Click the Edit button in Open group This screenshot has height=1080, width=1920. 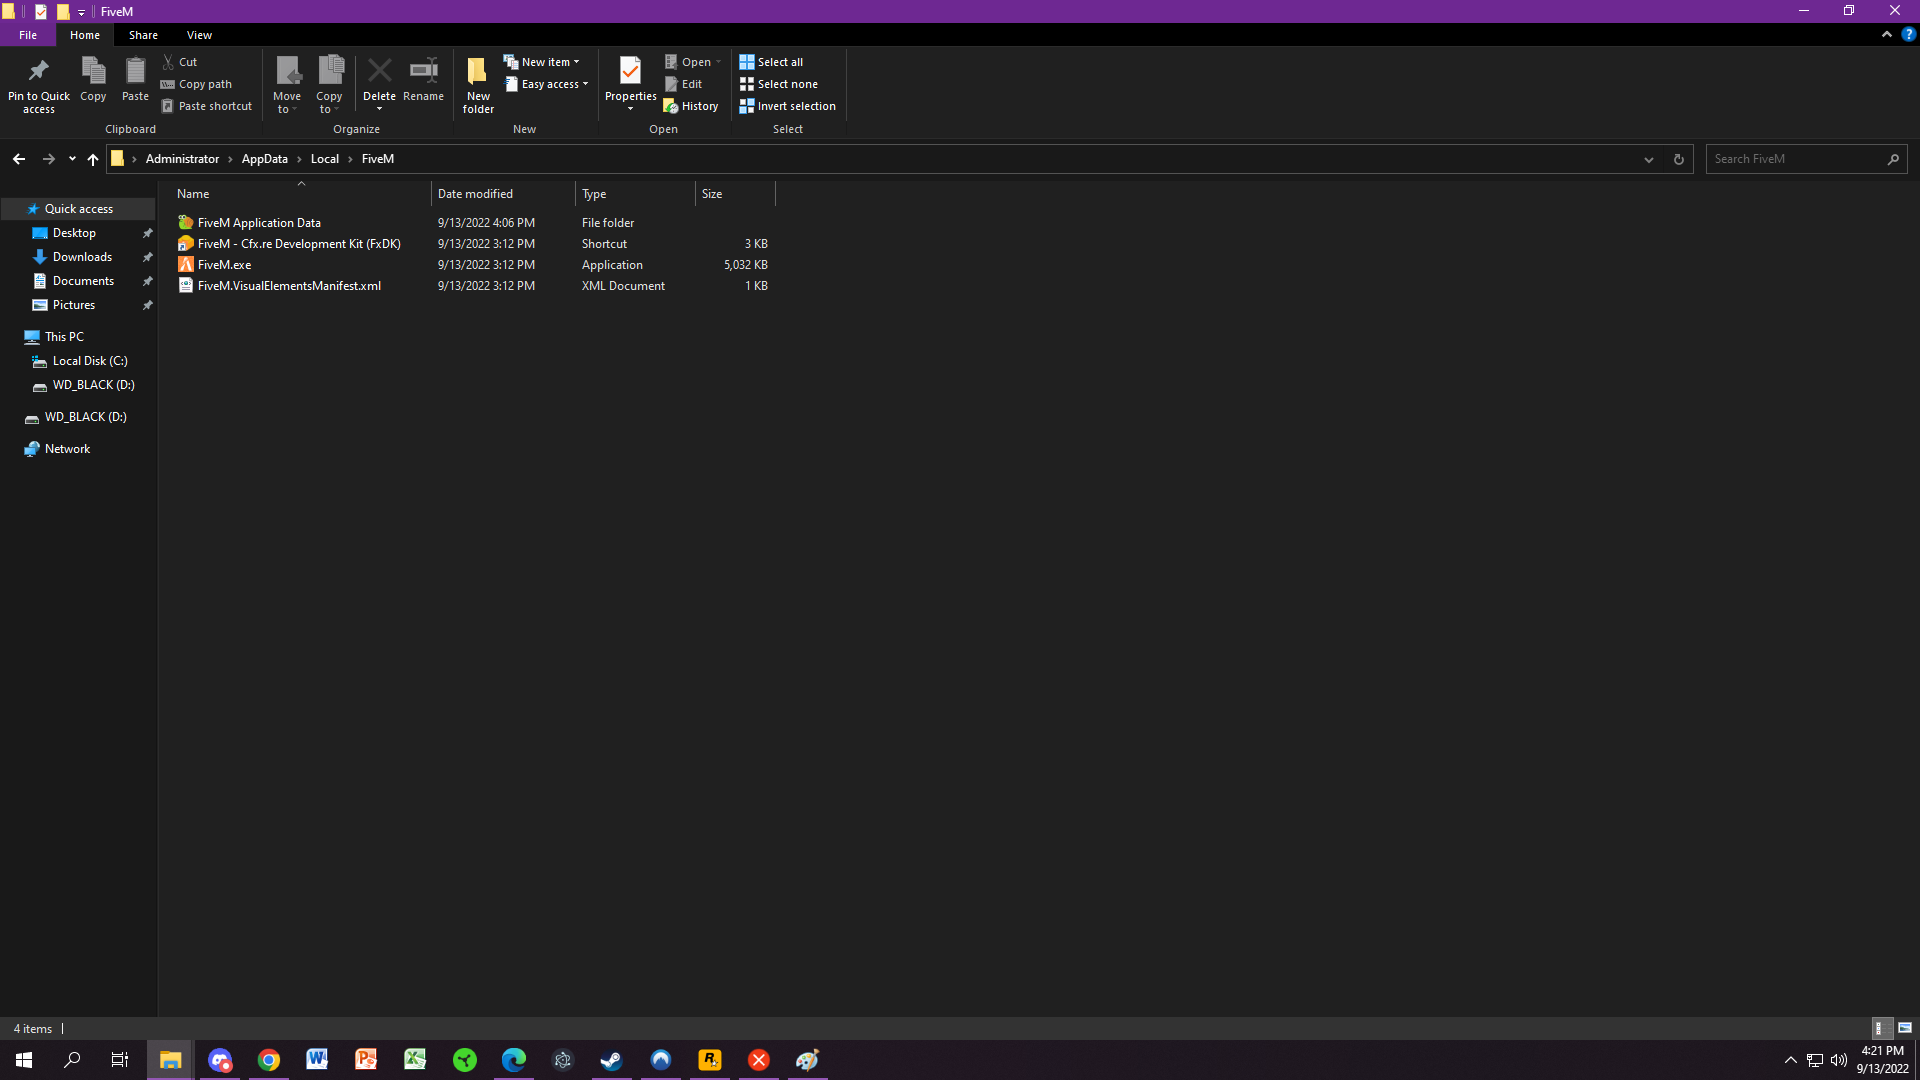pos(684,84)
